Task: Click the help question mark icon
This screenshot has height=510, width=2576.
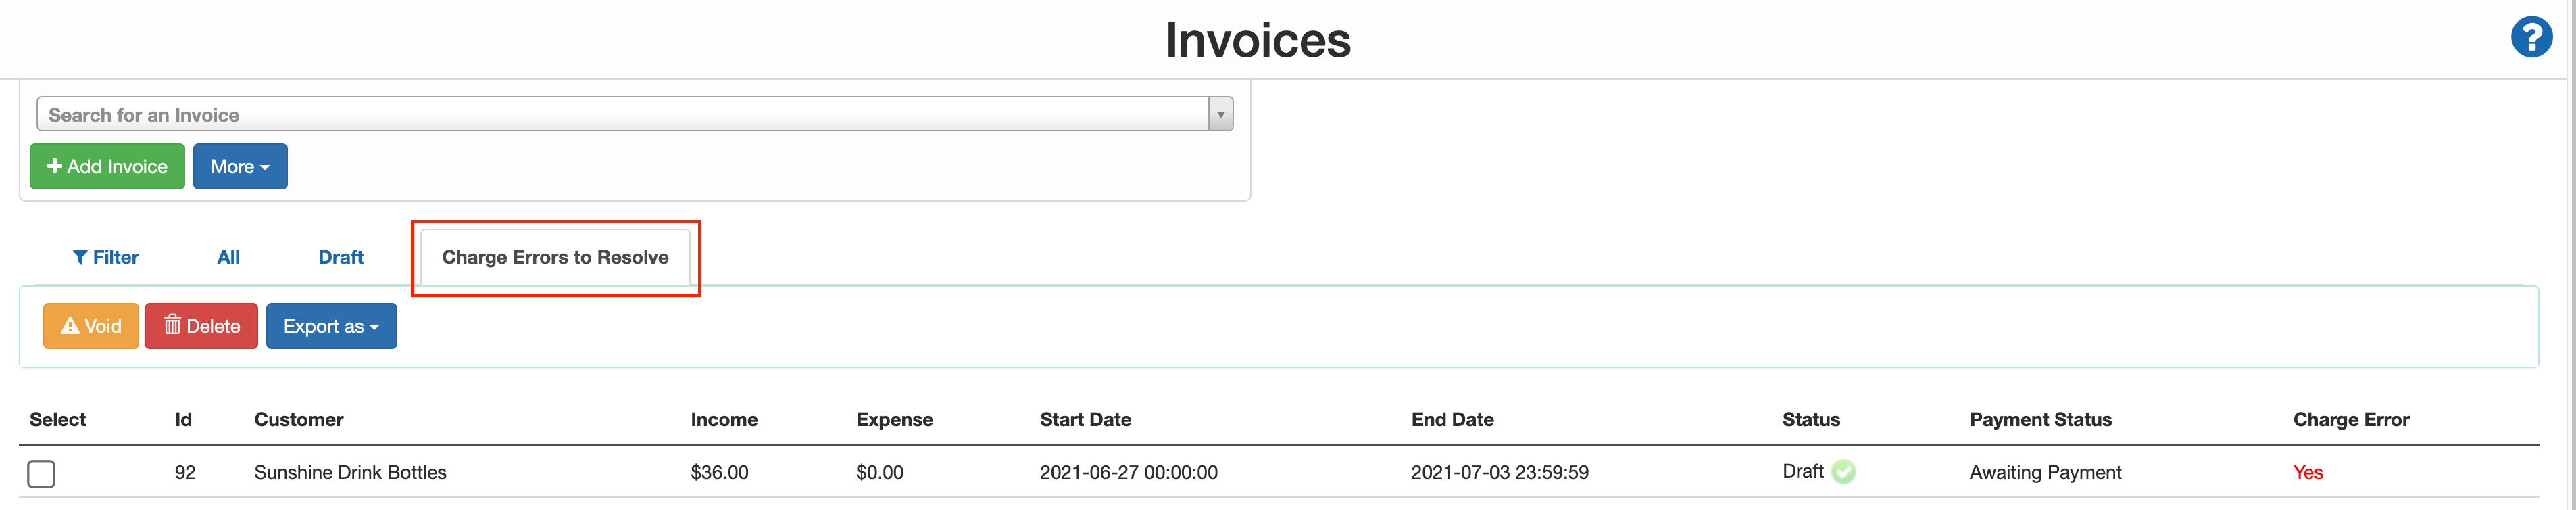Action: [x=2532, y=37]
